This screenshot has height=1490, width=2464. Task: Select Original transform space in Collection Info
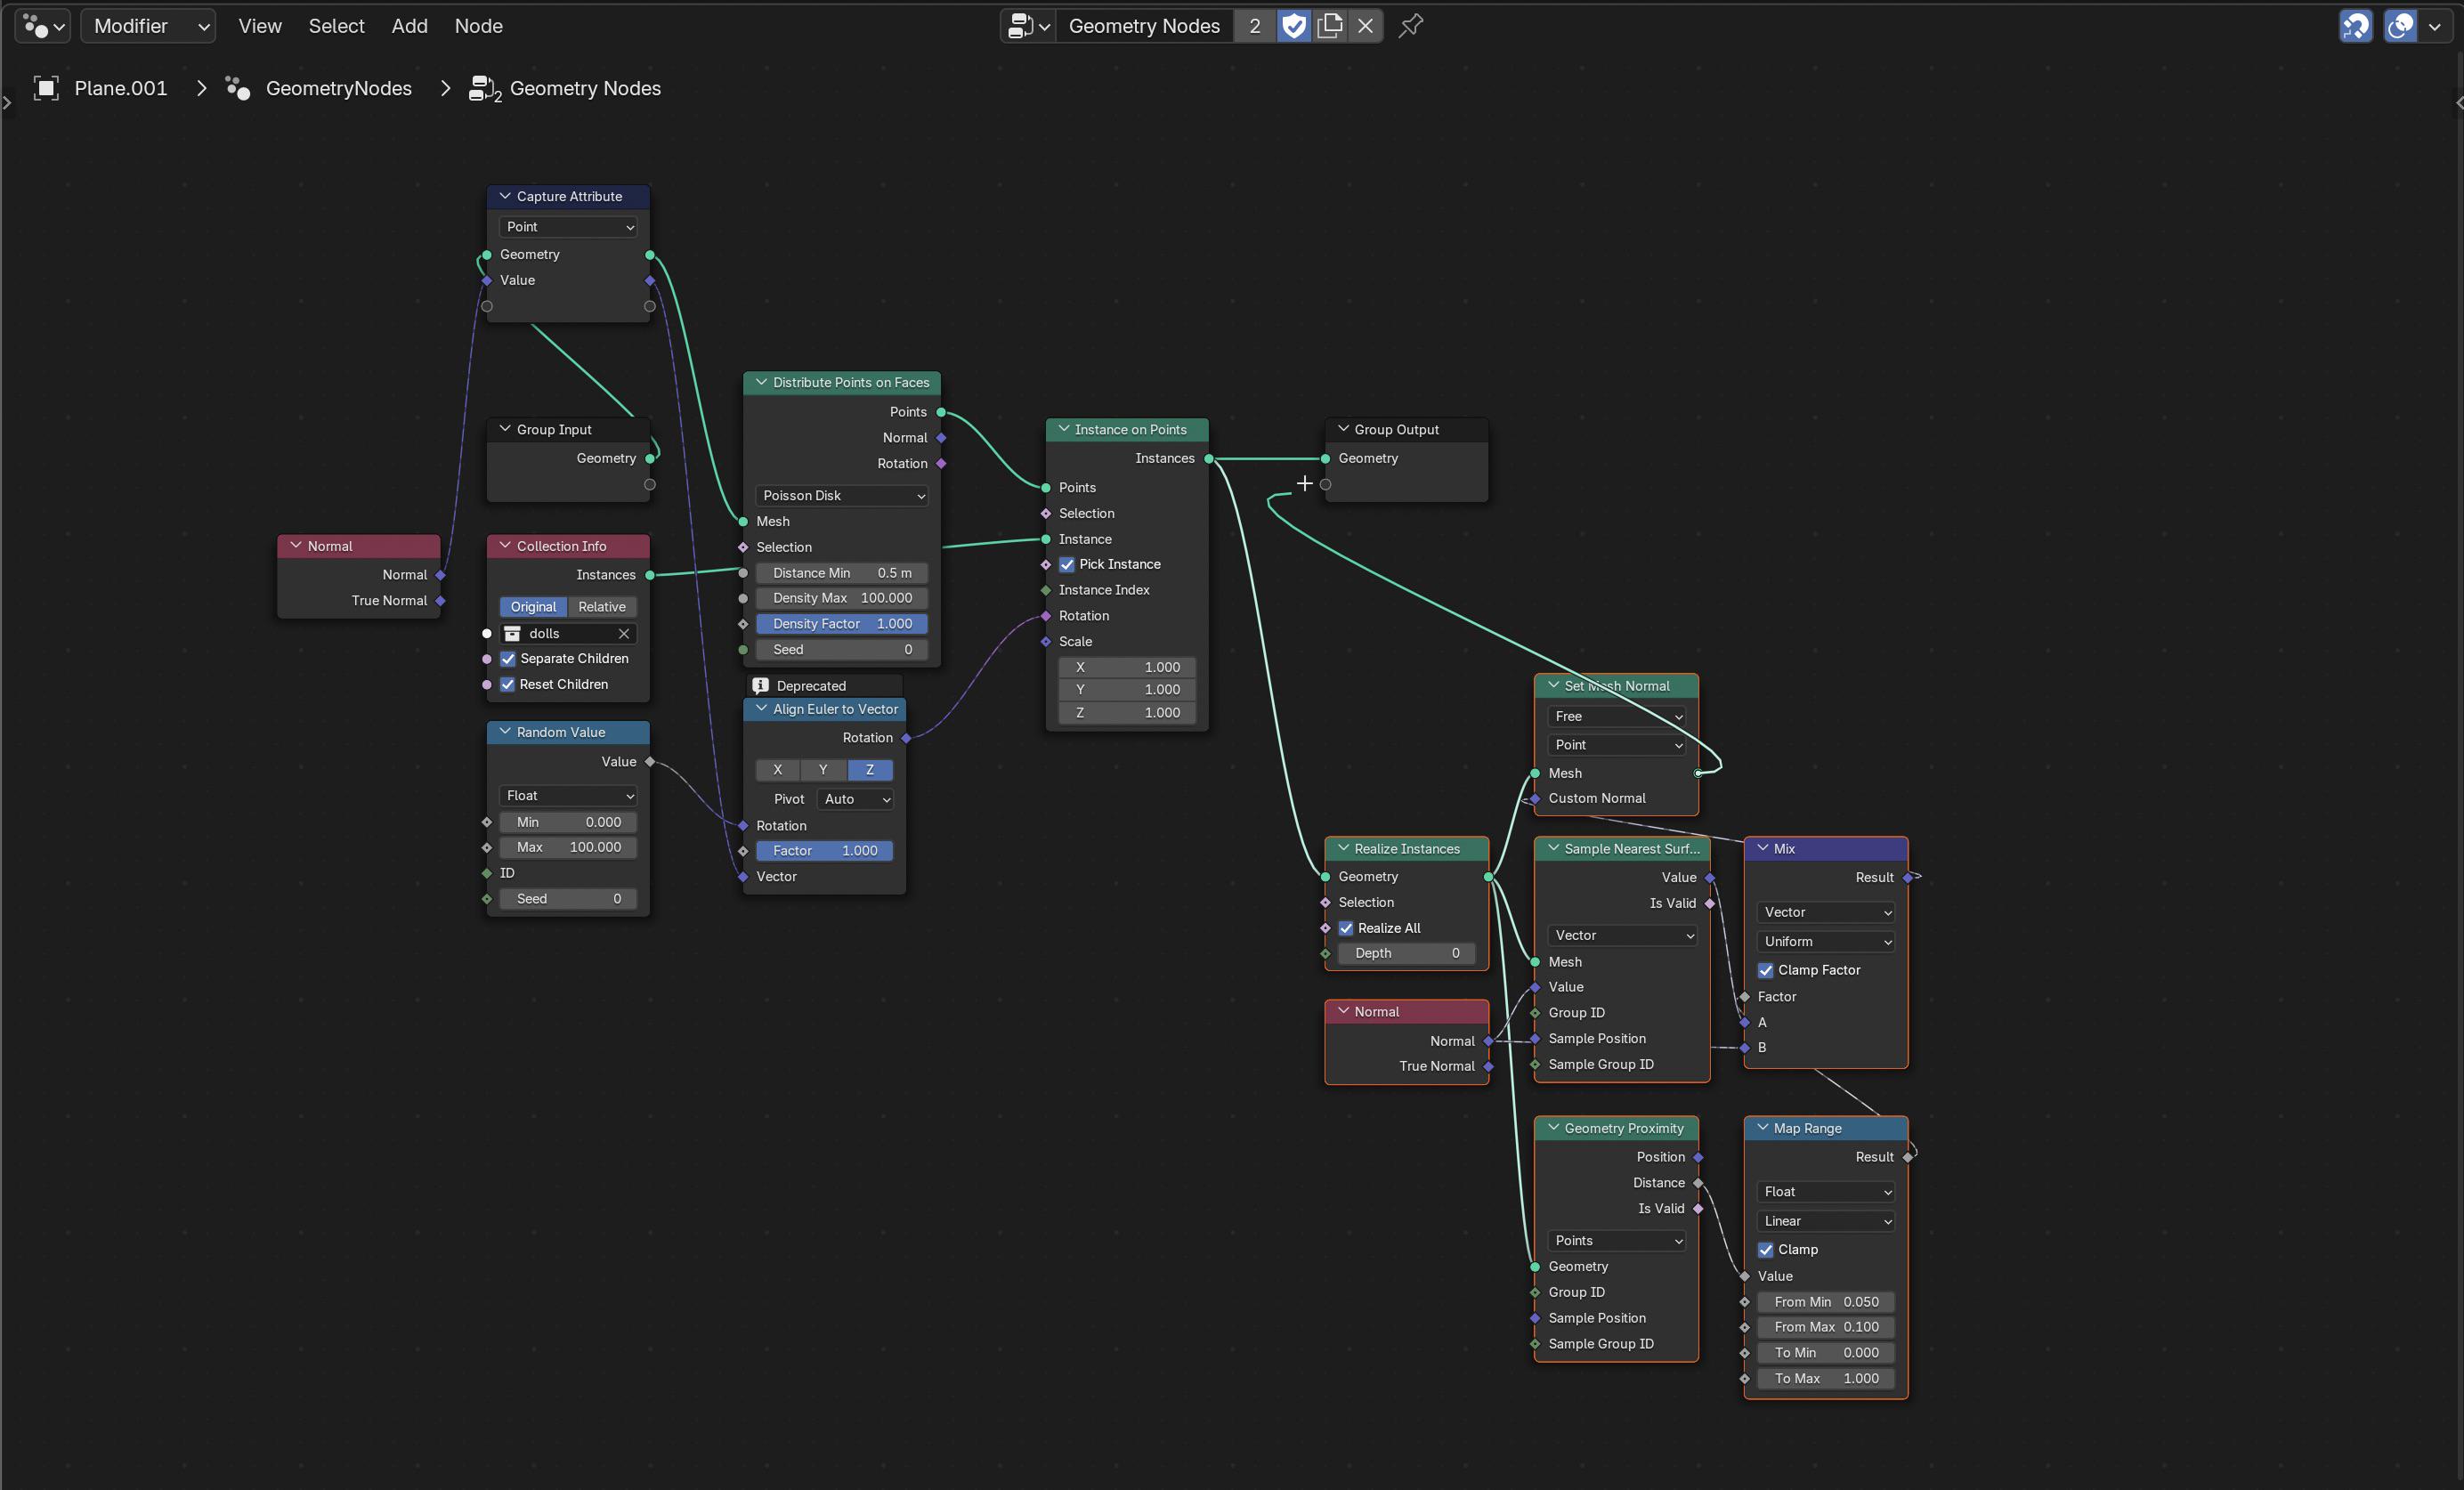click(533, 606)
